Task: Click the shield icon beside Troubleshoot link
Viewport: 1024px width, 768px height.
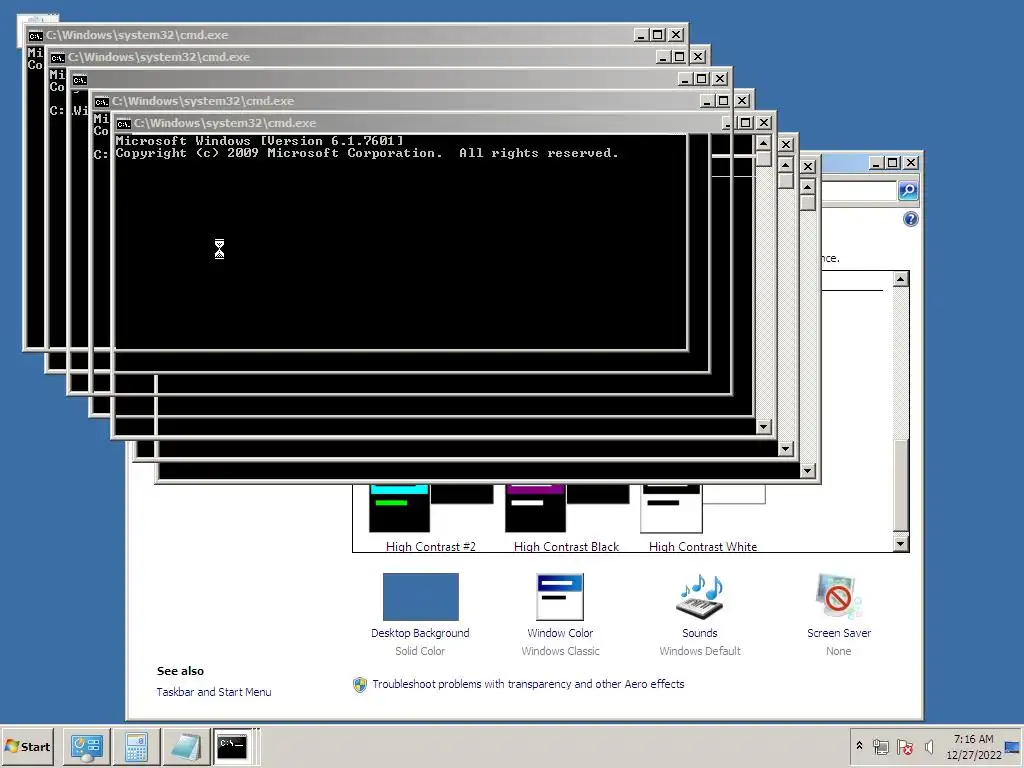Action: pos(360,684)
